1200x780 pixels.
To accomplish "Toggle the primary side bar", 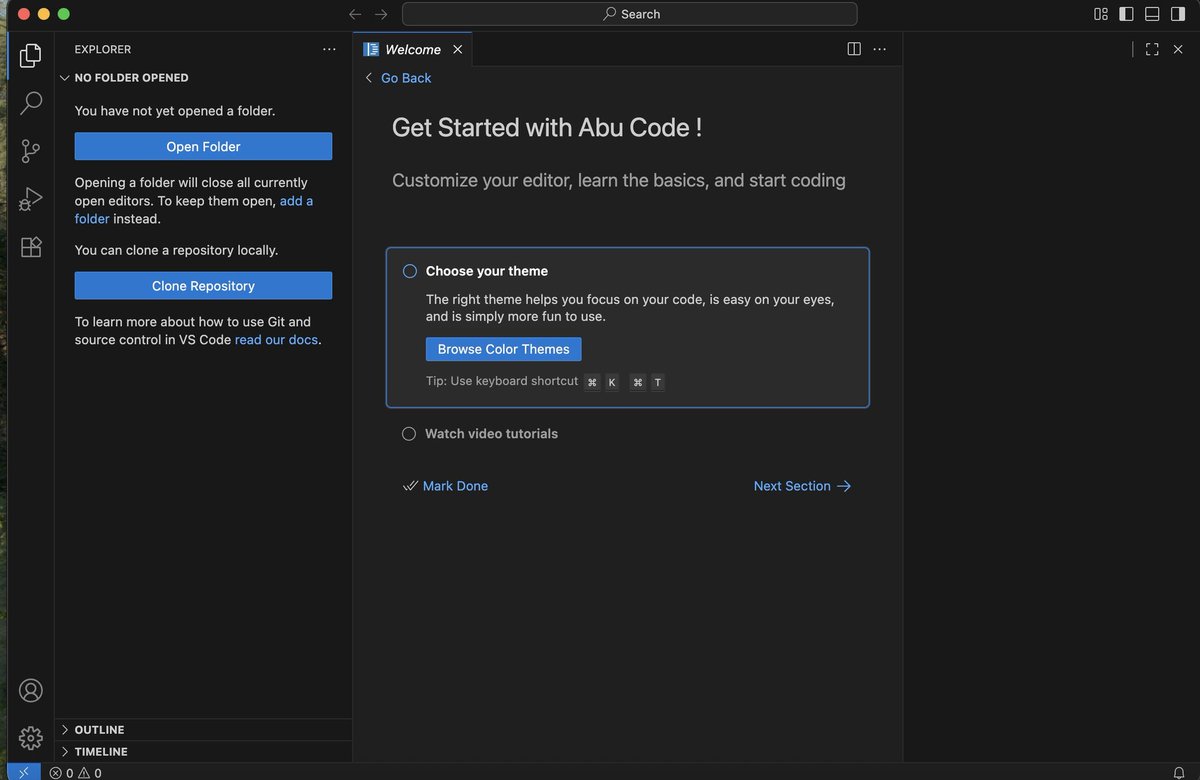I will [1126, 14].
